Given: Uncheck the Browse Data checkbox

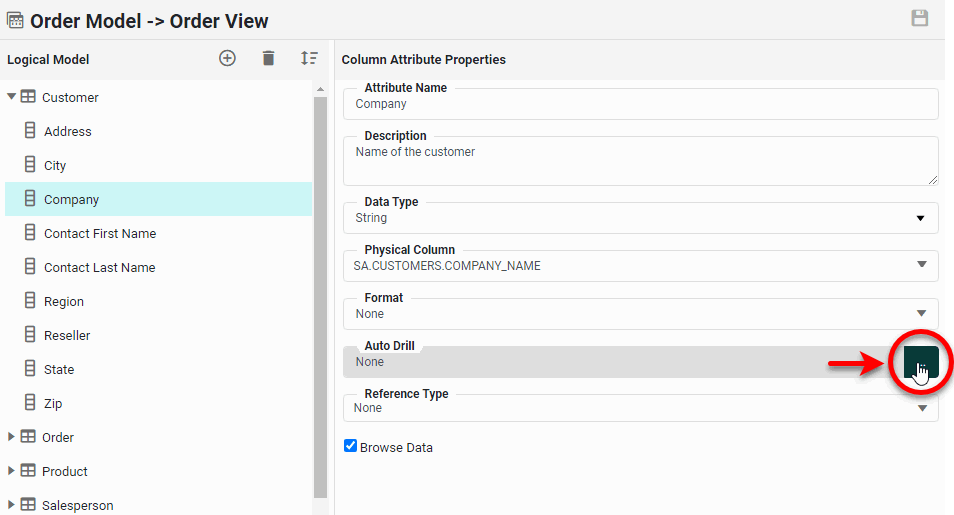Looking at the screenshot, I should 350,446.
